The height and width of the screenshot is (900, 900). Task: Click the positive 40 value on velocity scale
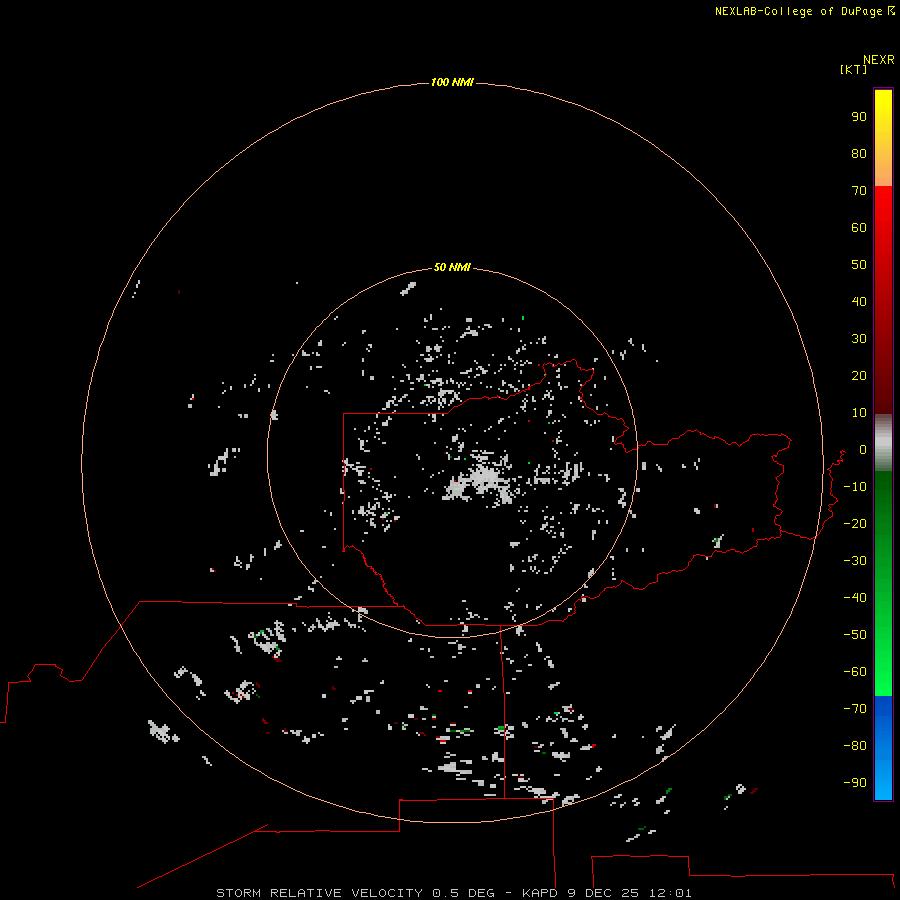pos(859,301)
